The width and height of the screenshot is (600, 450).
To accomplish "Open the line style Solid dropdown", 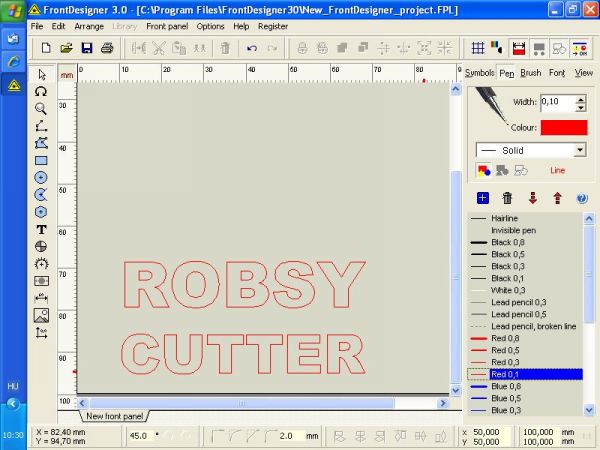I will point(529,150).
